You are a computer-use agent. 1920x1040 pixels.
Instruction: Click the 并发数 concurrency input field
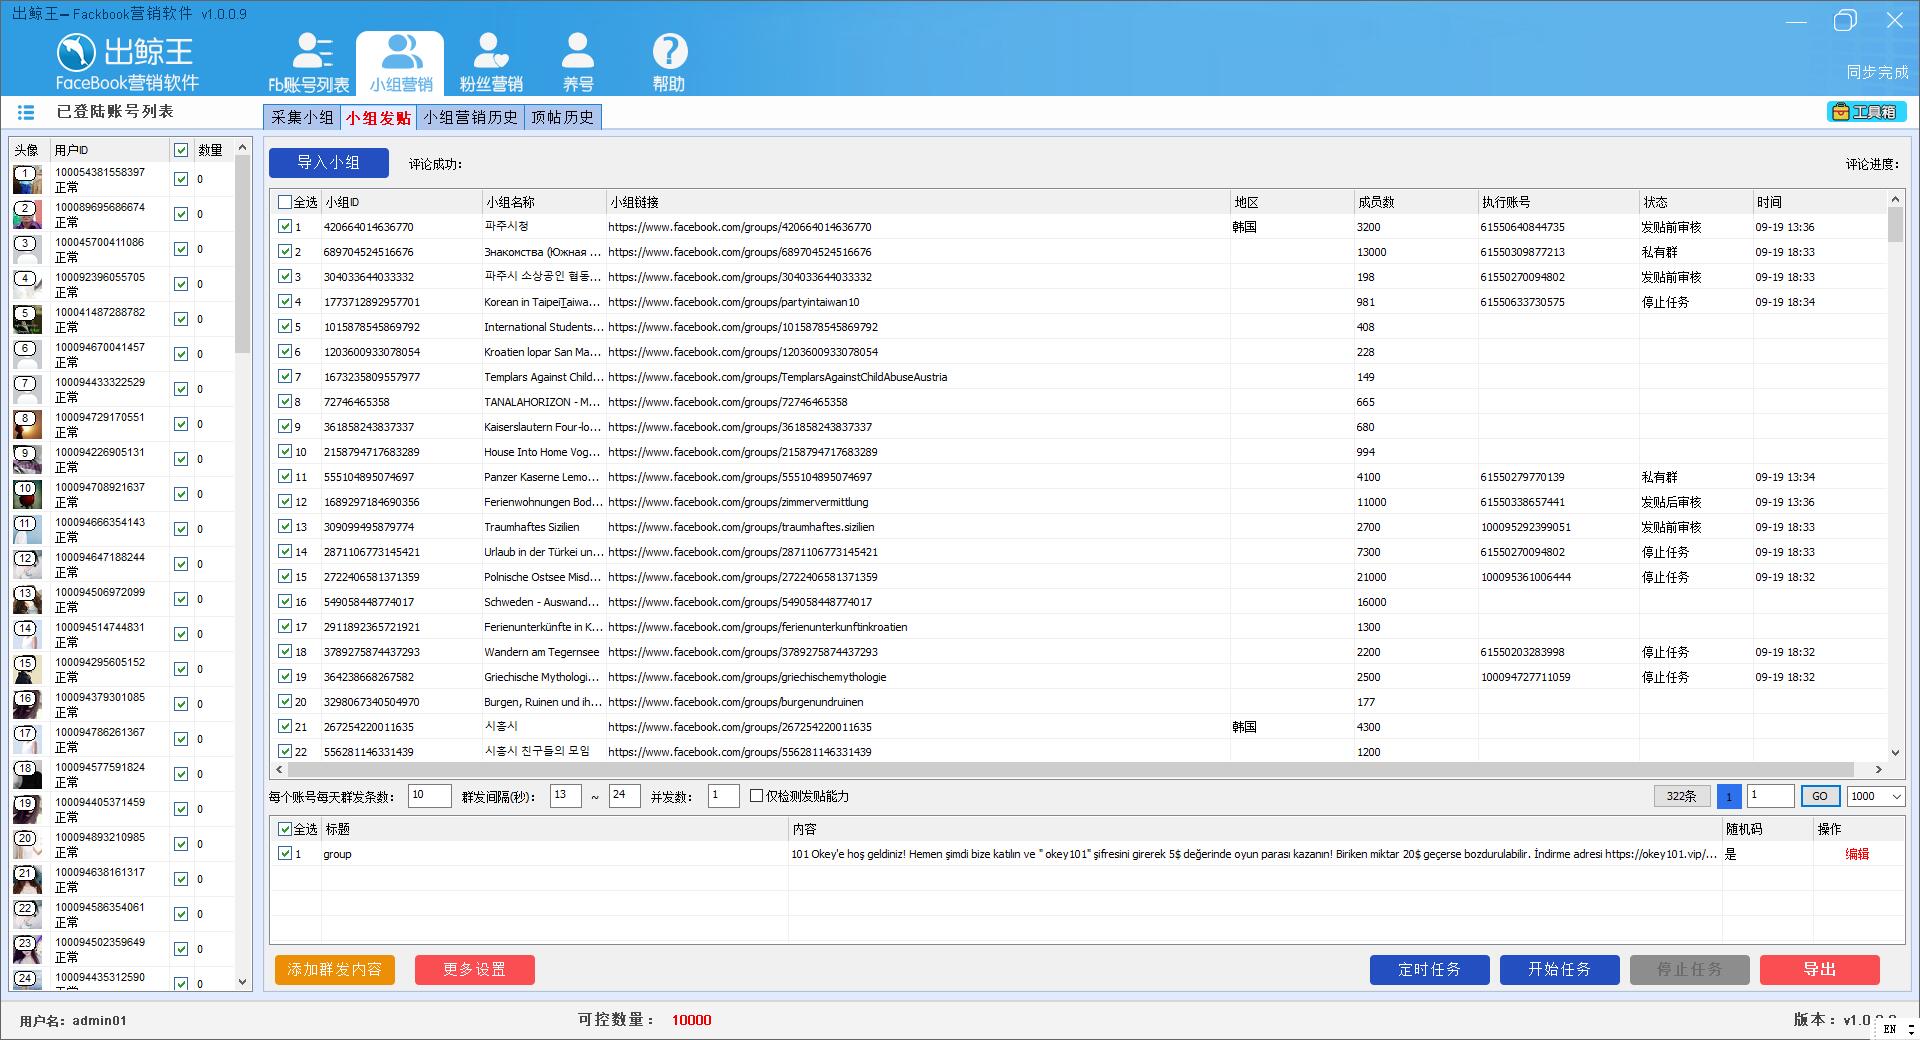723,796
